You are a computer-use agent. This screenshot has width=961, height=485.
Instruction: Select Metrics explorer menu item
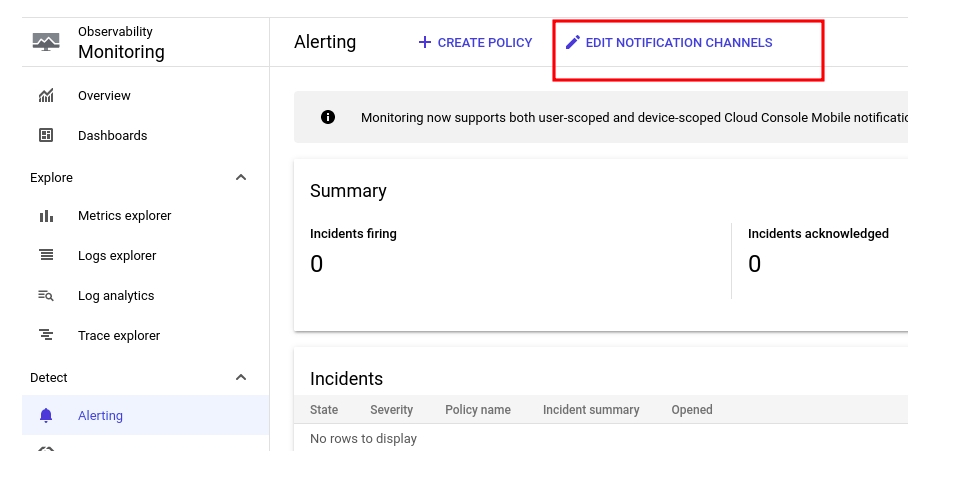pos(124,216)
